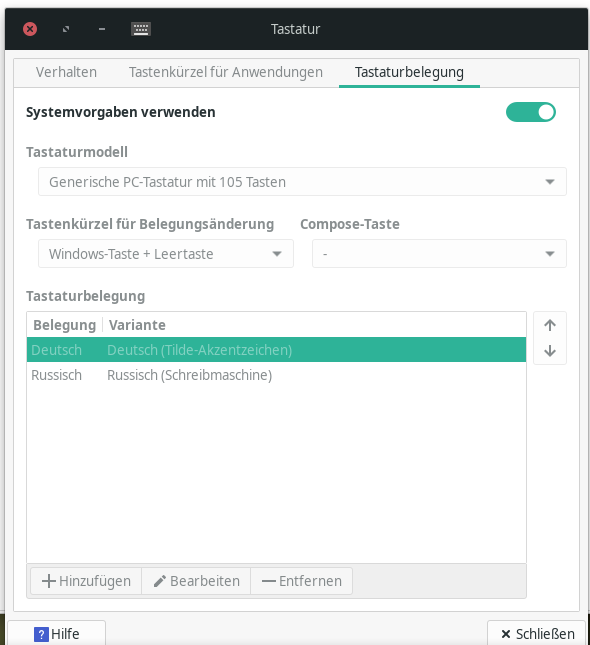
Task: Maximize the Tastatur window
Action: [x=66, y=29]
